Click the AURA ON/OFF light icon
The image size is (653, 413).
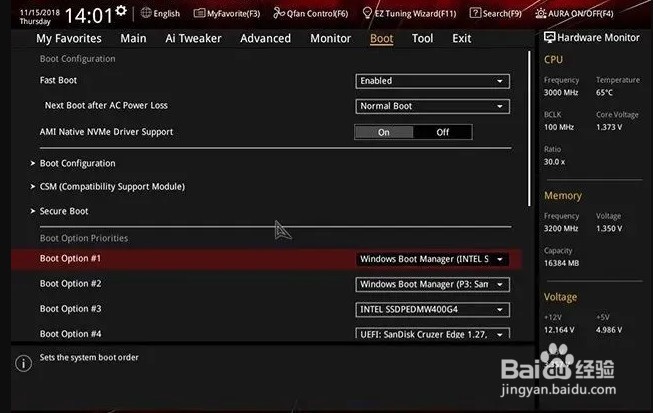[x=541, y=13]
